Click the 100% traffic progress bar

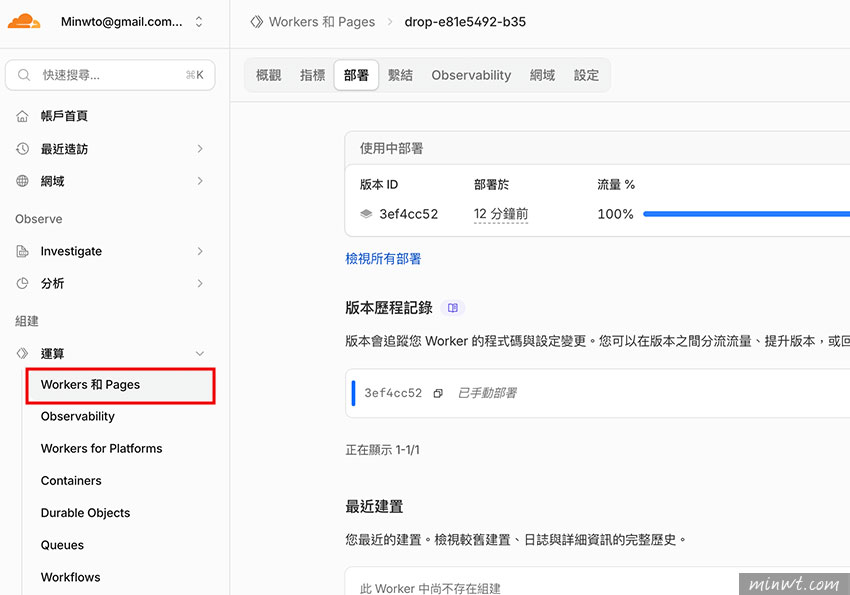tap(746, 214)
